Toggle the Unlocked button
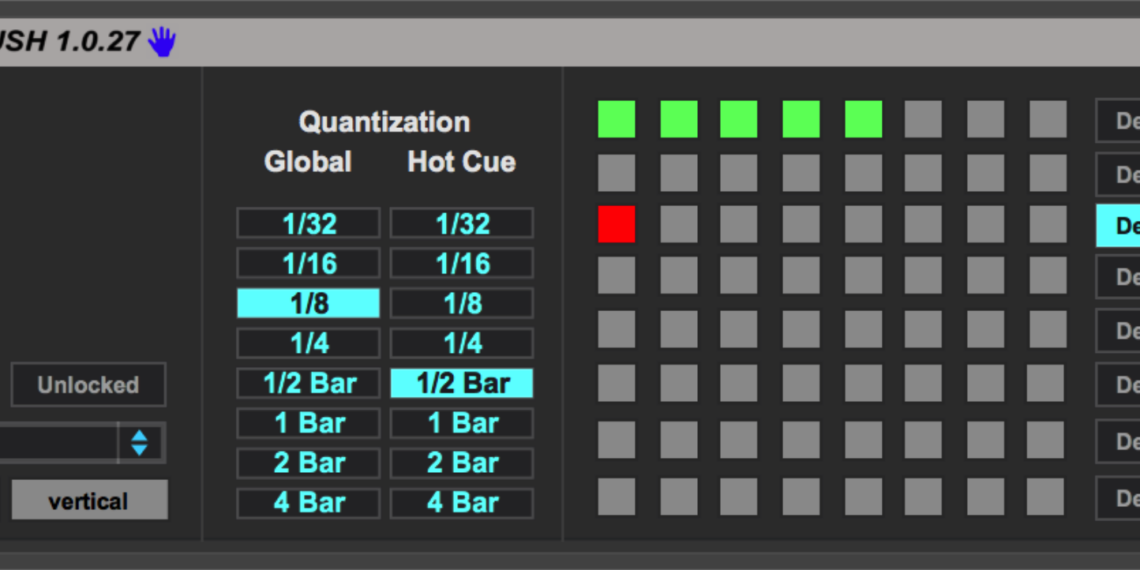The image size is (1140, 570). 88,385
